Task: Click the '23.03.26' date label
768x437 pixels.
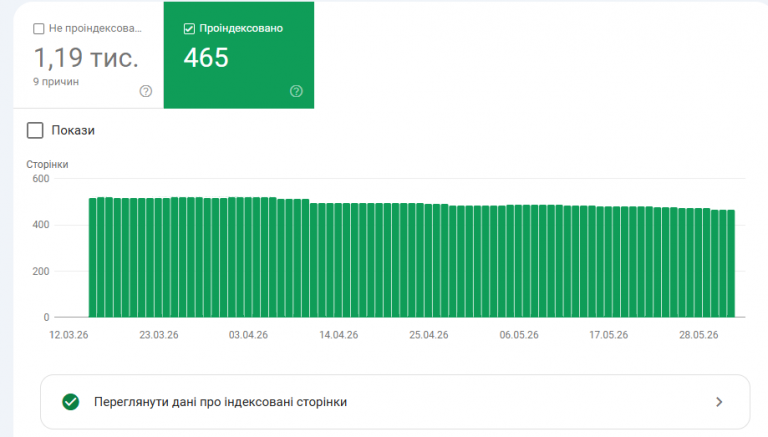Action: click(159, 335)
